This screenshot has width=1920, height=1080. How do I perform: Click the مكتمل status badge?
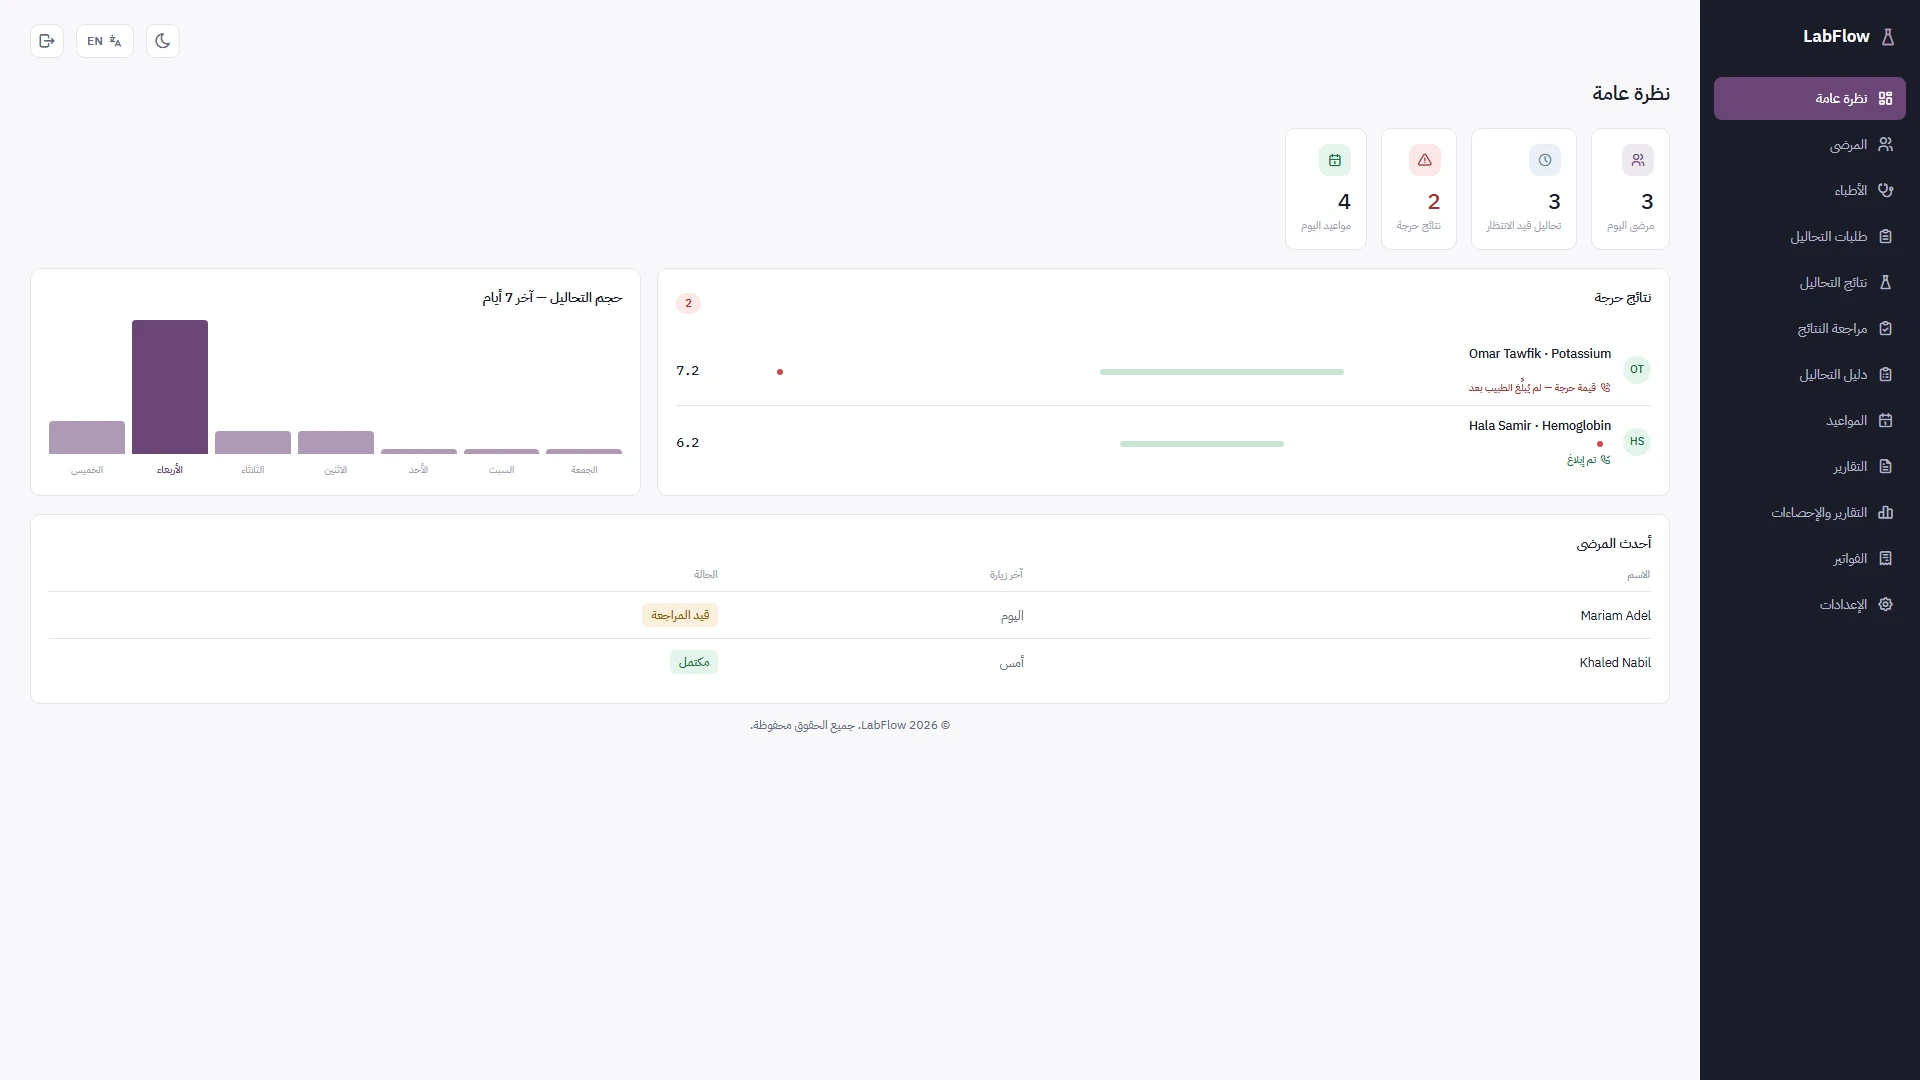694,662
